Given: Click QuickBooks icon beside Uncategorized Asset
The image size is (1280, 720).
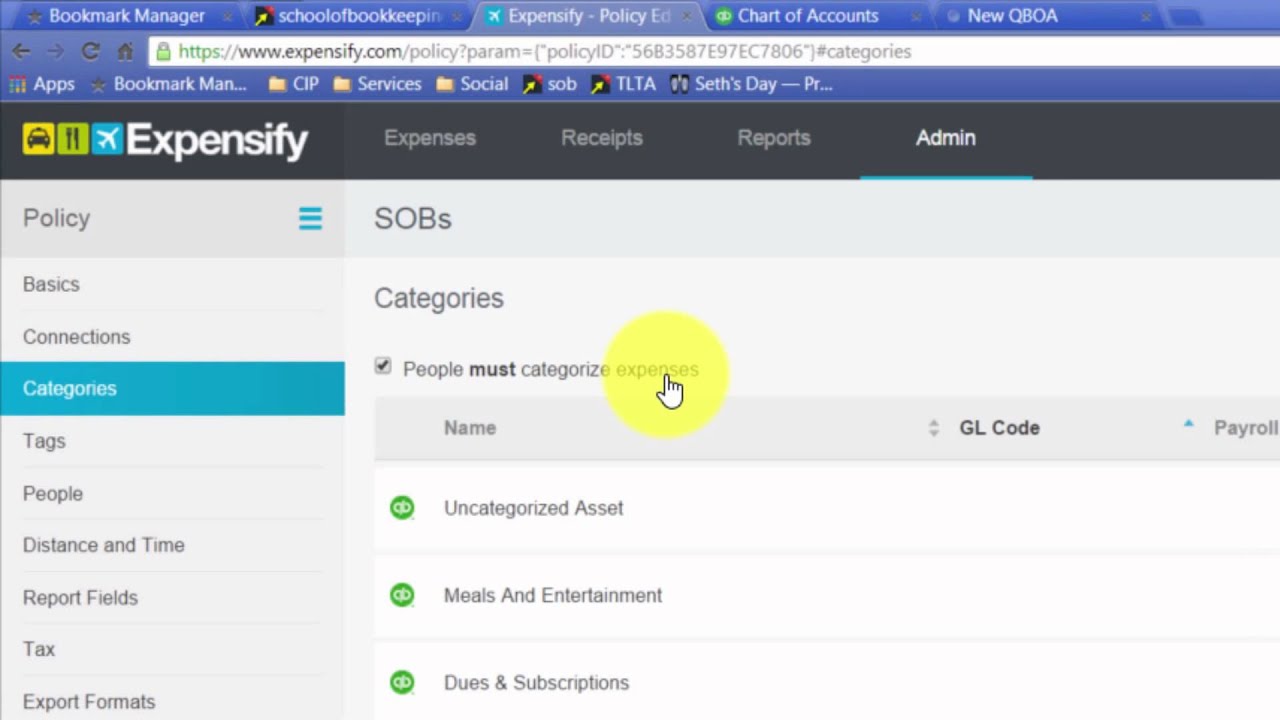Looking at the screenshot, I should pyautogui.click(x=402, y=508).
